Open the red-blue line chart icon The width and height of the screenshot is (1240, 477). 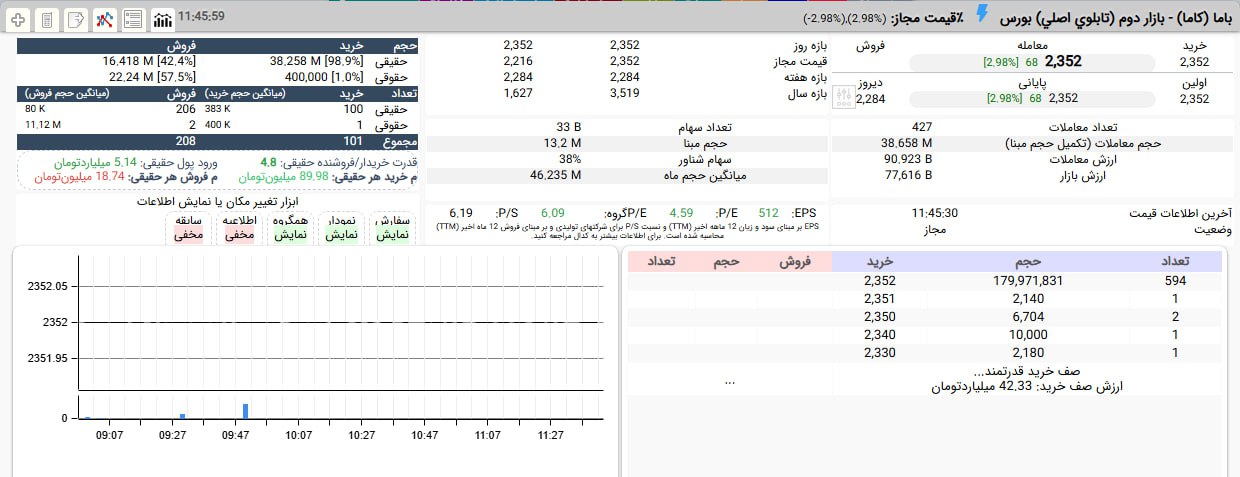(x=104, y=19)
